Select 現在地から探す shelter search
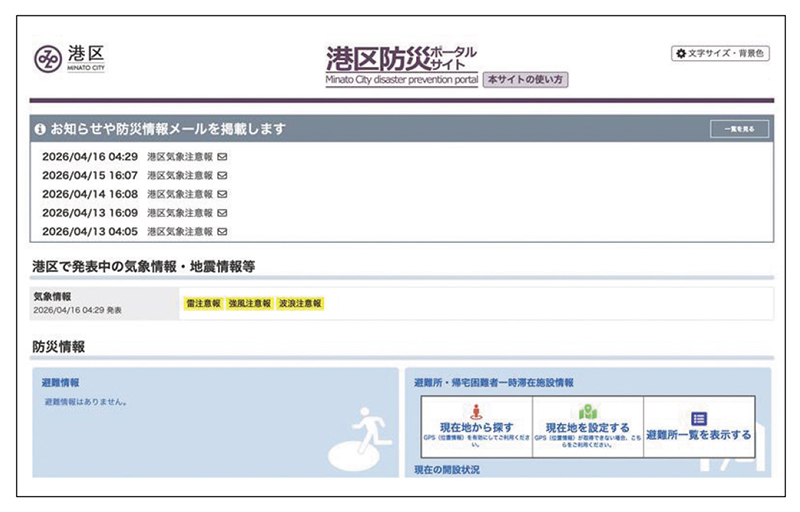This screenshot has width=800, height=512. click(x=477, y=427)
